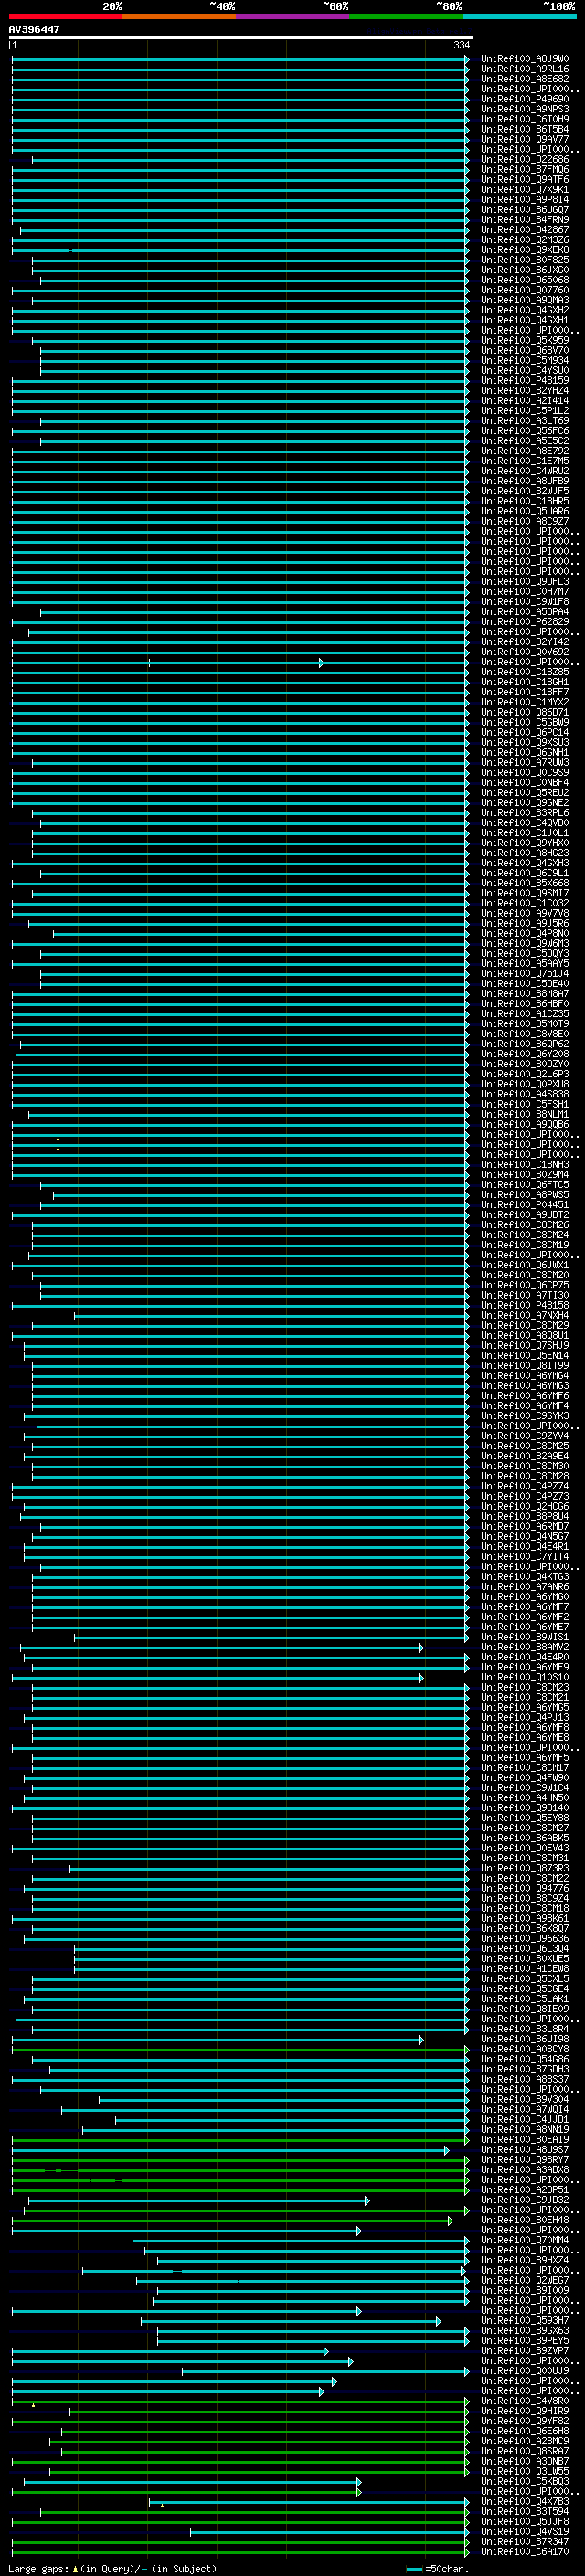Image resolution: width=585 pixels, height=2576 pixels.
Task: Click the purple ~60% identity legend bar
Action: point(293,16)
